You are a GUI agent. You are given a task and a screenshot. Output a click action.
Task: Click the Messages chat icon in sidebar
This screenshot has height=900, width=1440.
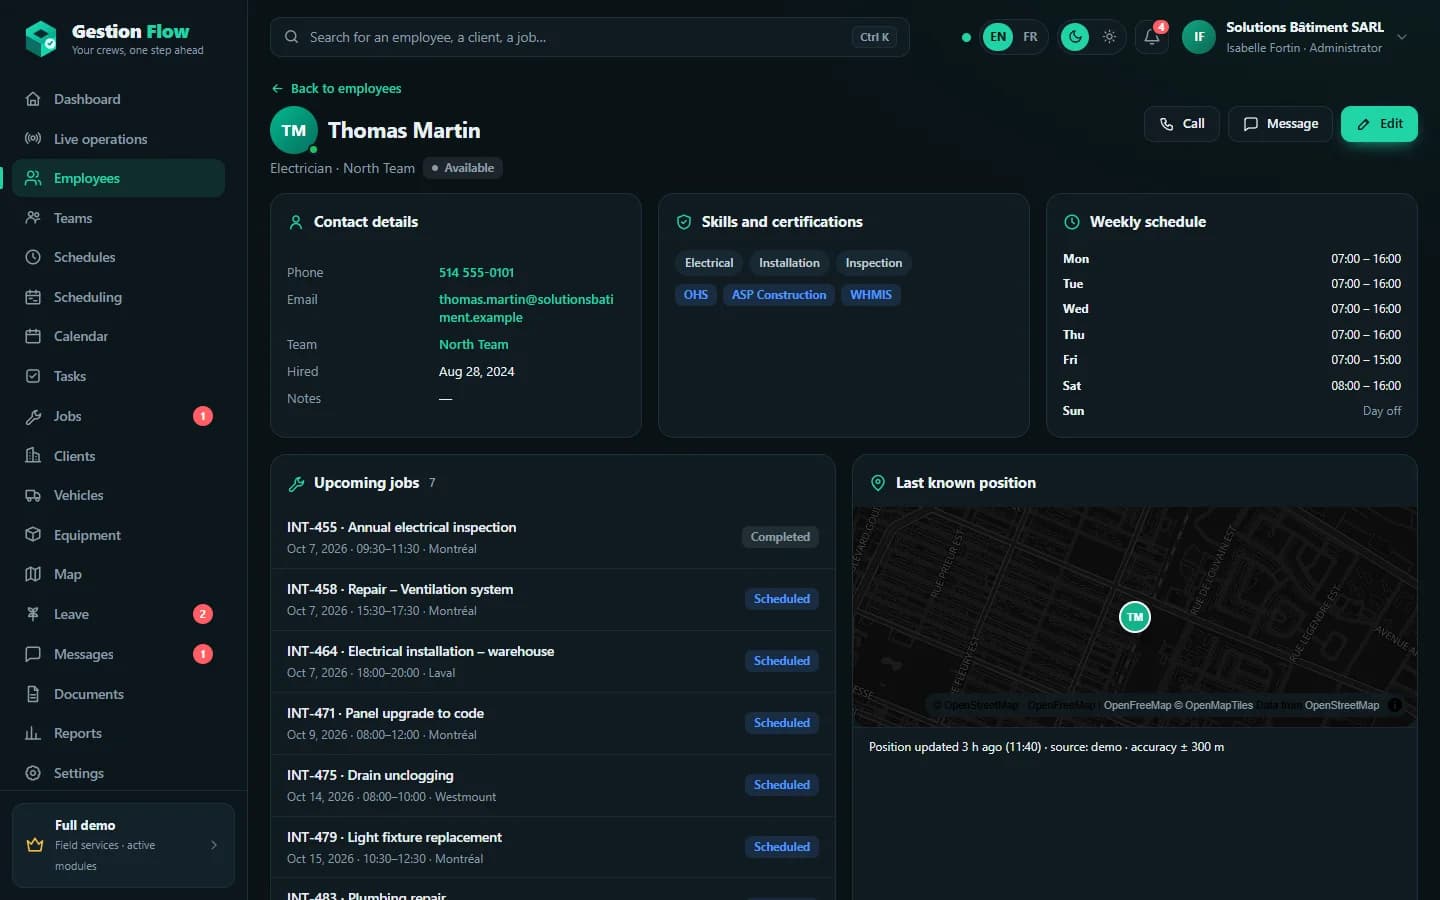click(x=33, y=654)
